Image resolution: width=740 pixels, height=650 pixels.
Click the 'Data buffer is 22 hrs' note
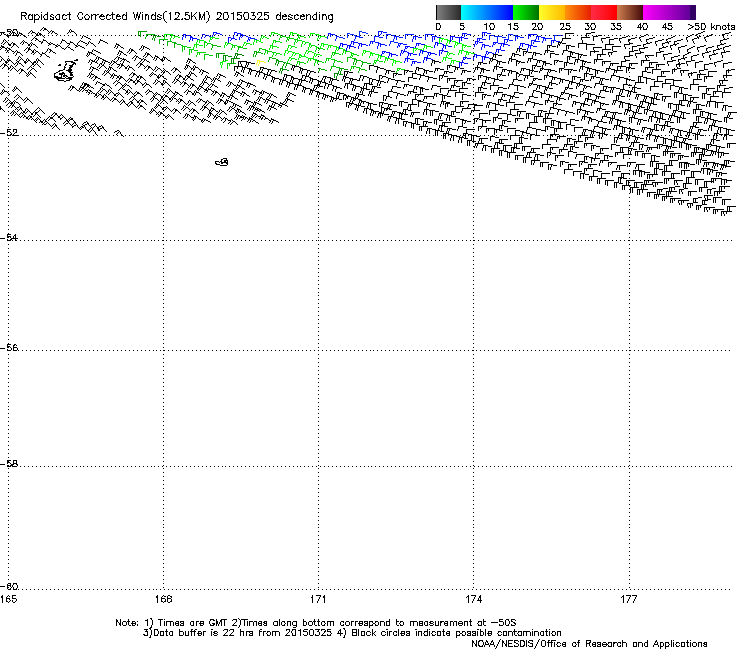click(238, 633)
